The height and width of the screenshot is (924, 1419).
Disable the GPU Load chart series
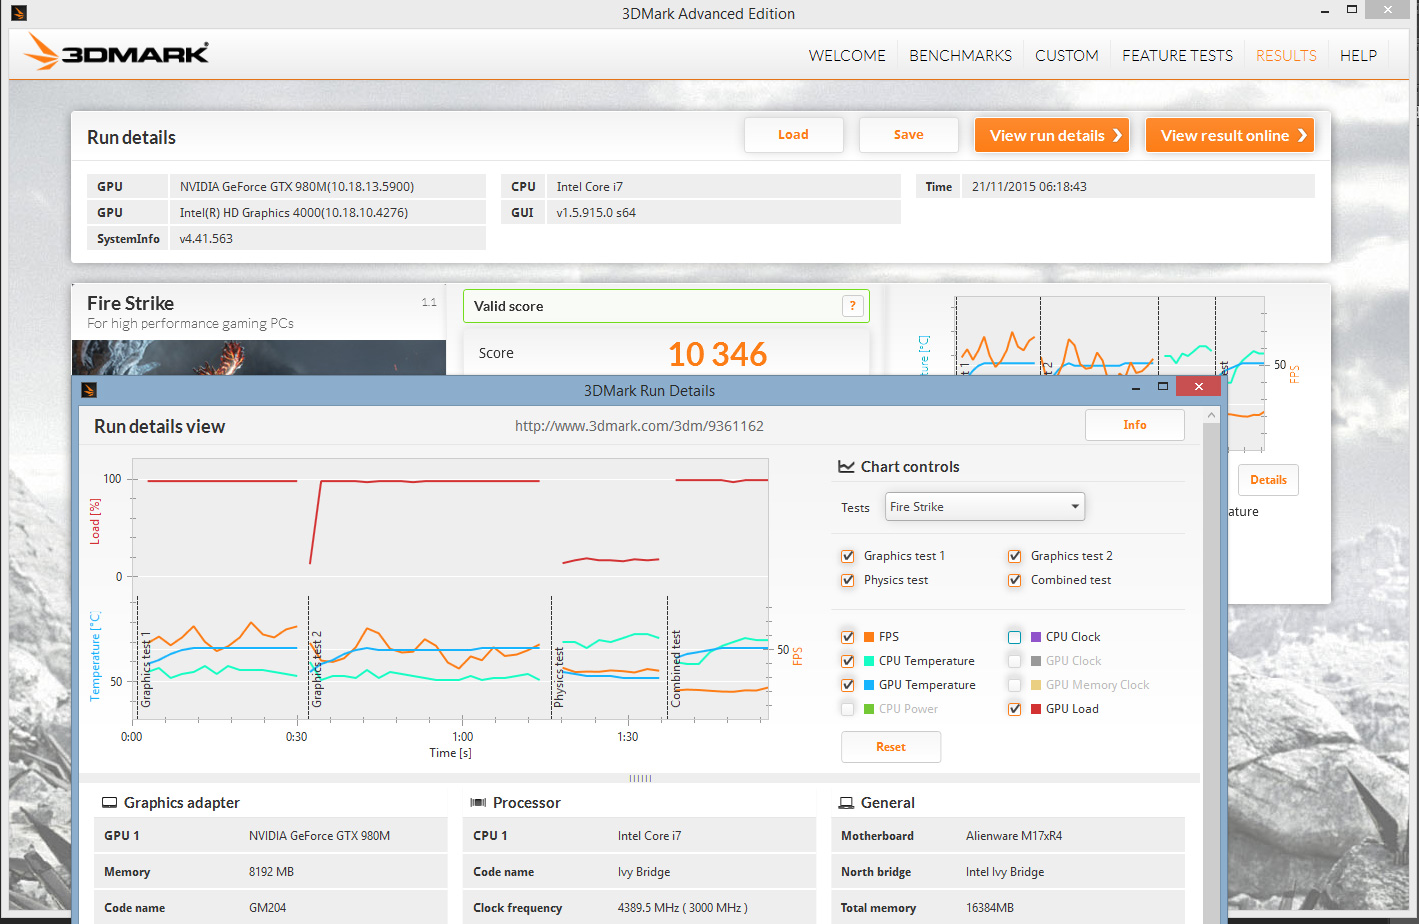pyautogui.click(x=1015, y=709)
